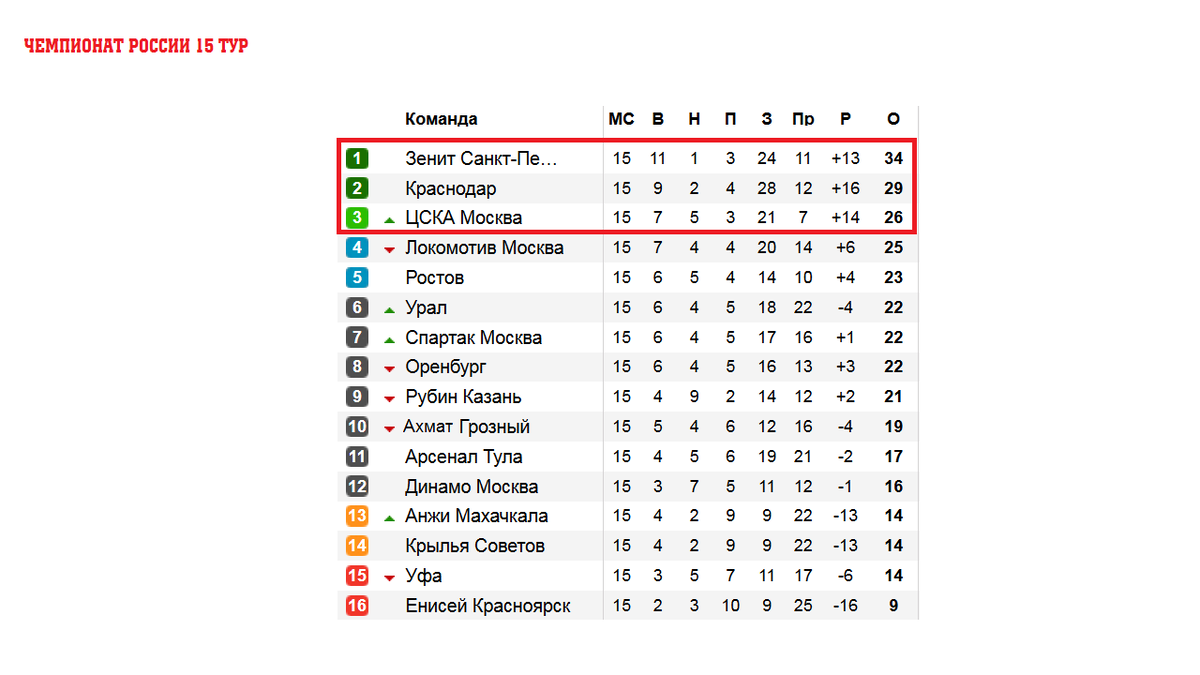This screenshot has width=1200, height=675.
Task: Click the grey position 8 badge
Action: pos(357,367)
